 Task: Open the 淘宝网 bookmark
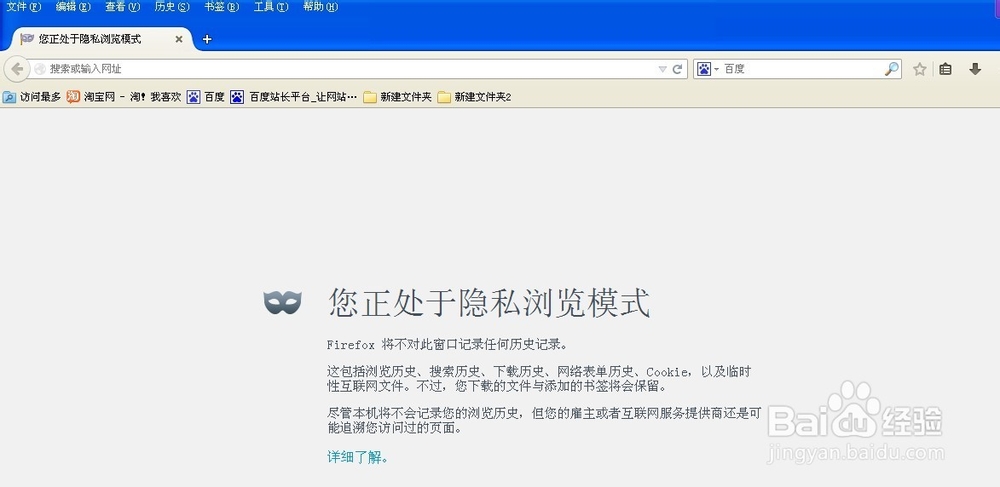pos(124,97)
